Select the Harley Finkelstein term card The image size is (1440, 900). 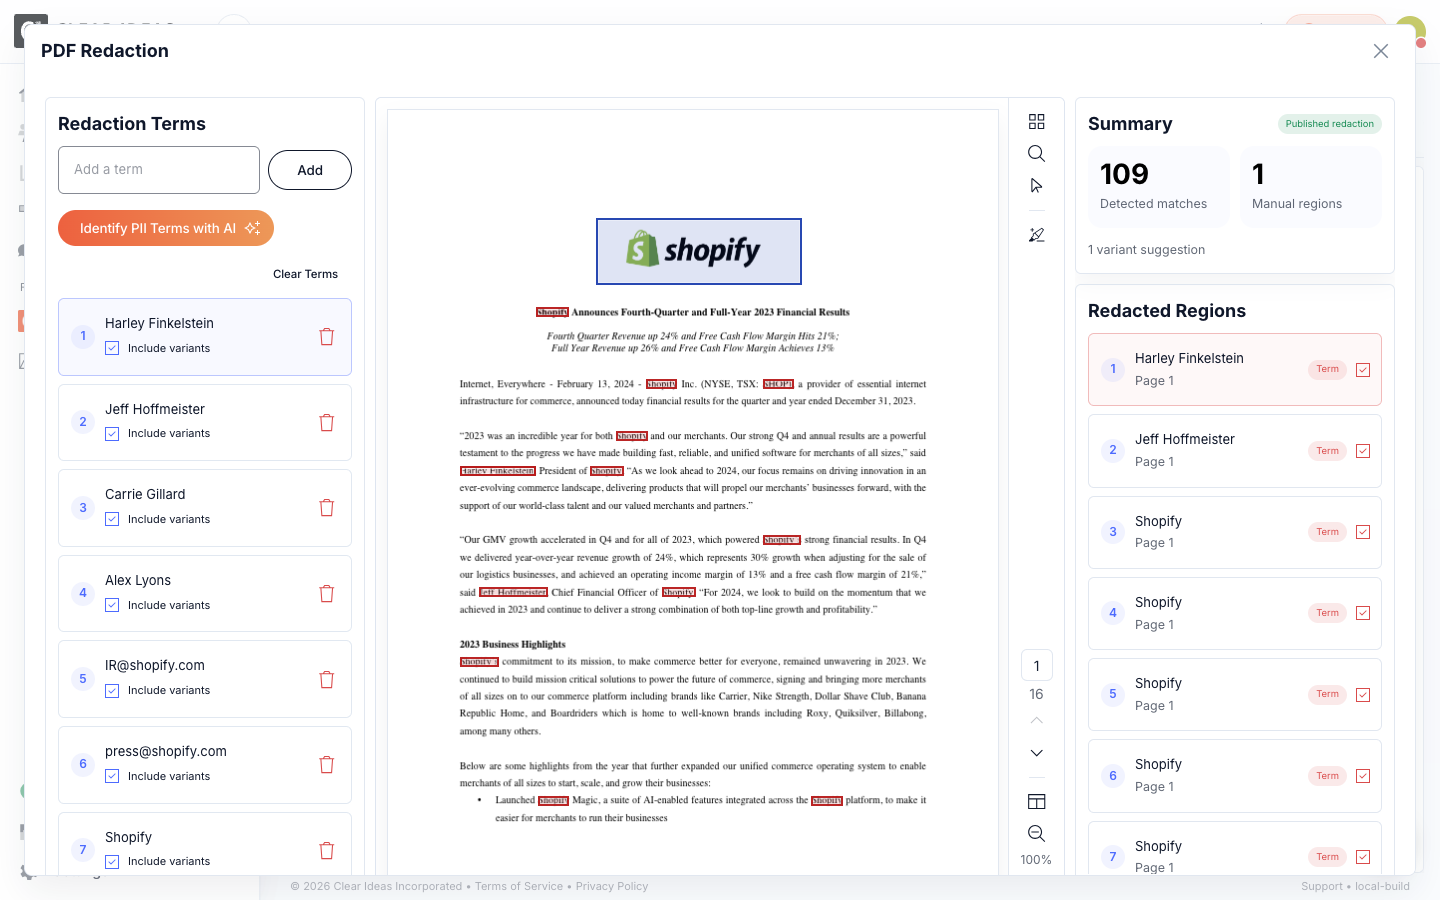[x=205, y=337]
